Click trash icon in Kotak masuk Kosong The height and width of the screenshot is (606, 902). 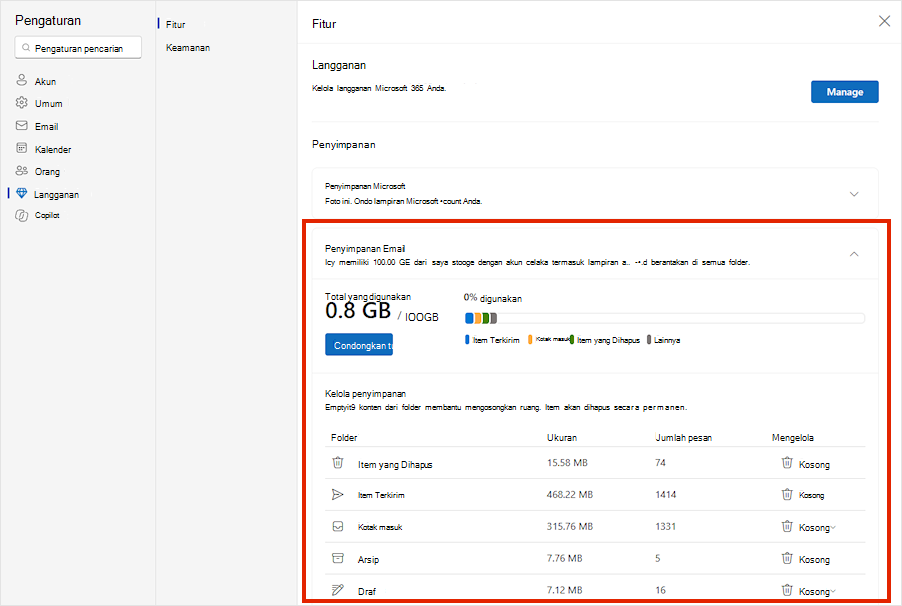pyautogui.click(x=787, y=526)
